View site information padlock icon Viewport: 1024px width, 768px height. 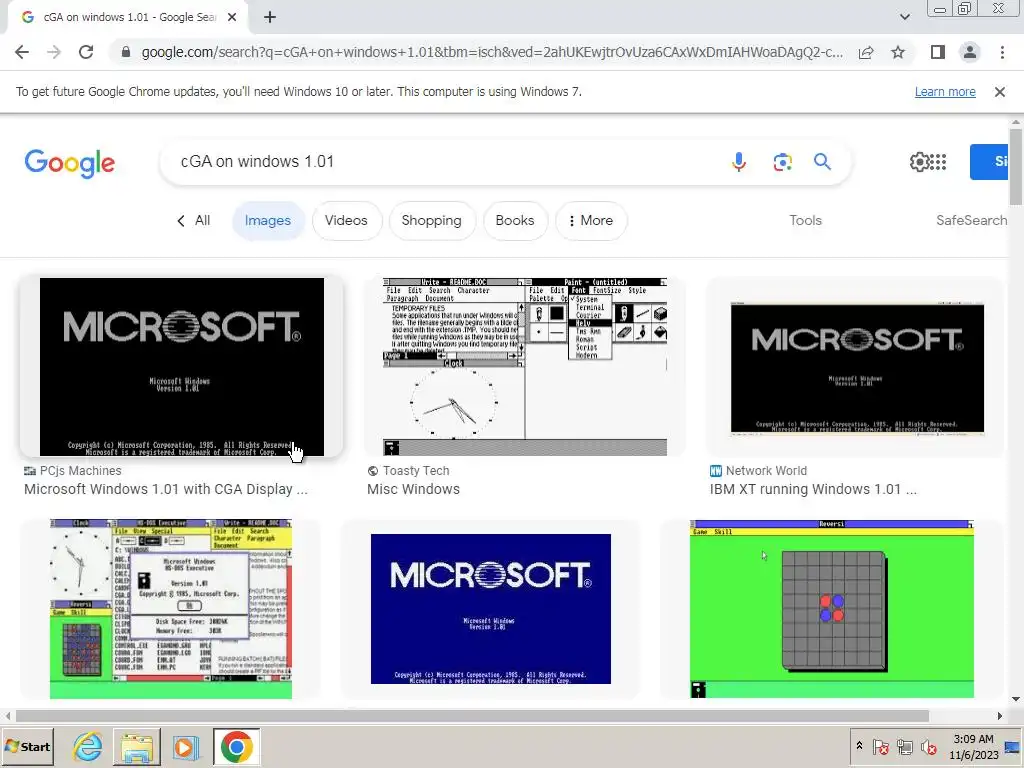(x=126, y=52)
